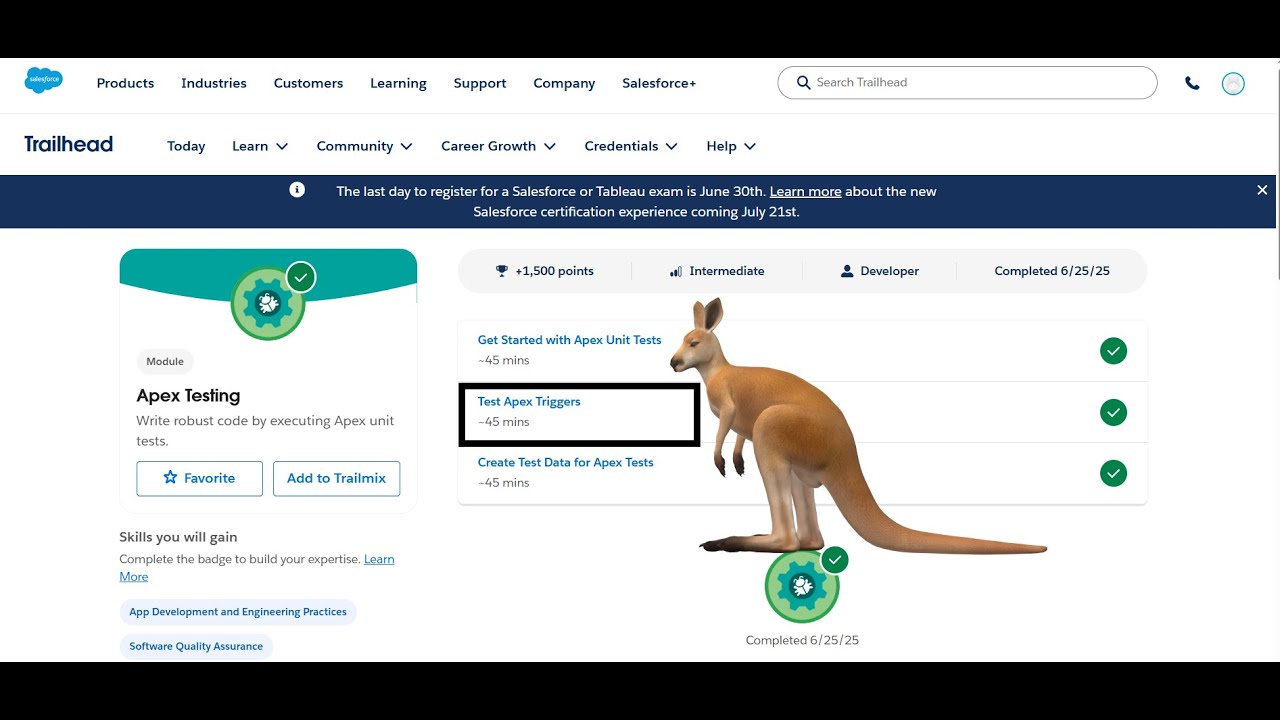Viewport: 1280px width, 720px height.
Task: Click the trophy points icon
Action: coord(502,271)
